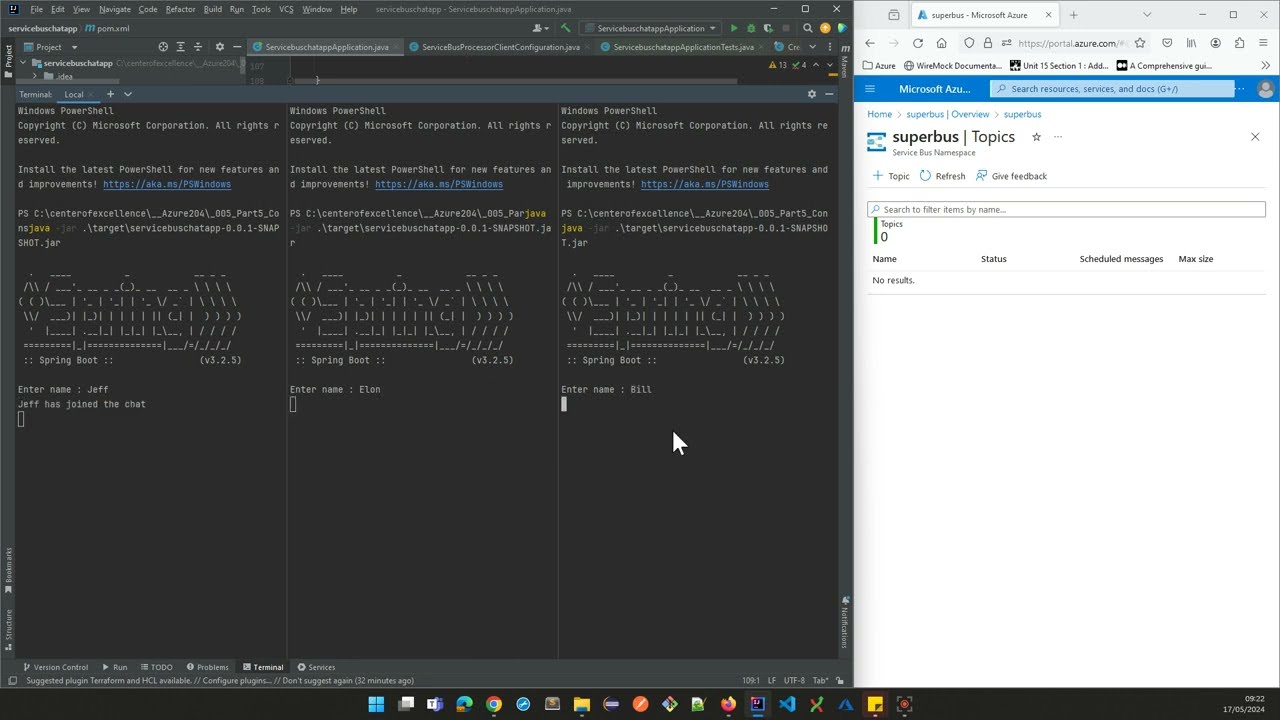Reload the Firefox page
1280x720 pixels.
917,43
